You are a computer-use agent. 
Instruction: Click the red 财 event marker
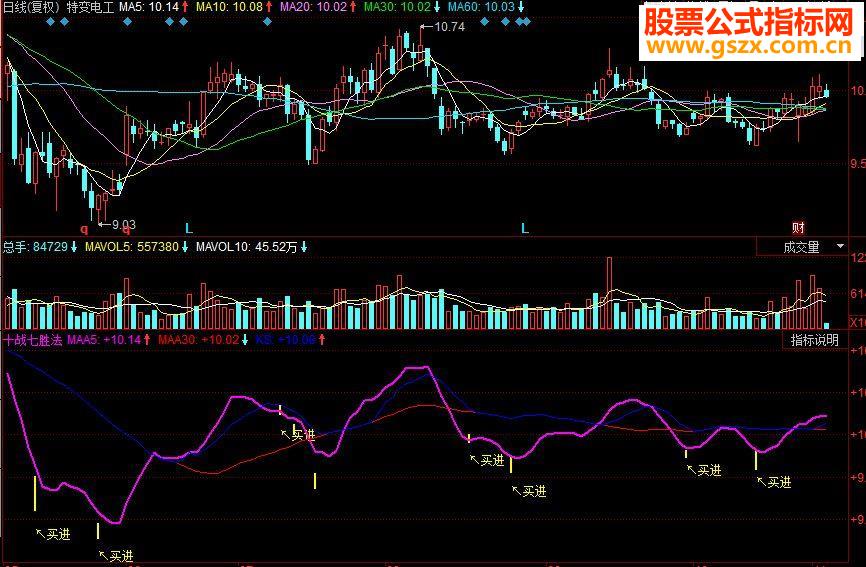coord(798,227)
